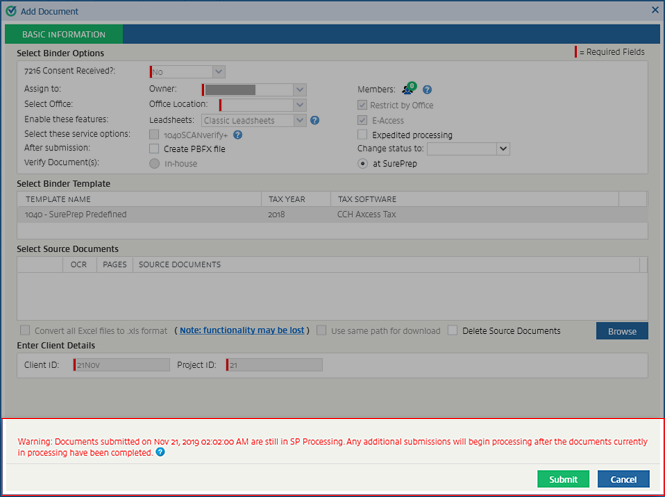
Task: Open the Change status to dropdown
Action: [x=503, y=149]
